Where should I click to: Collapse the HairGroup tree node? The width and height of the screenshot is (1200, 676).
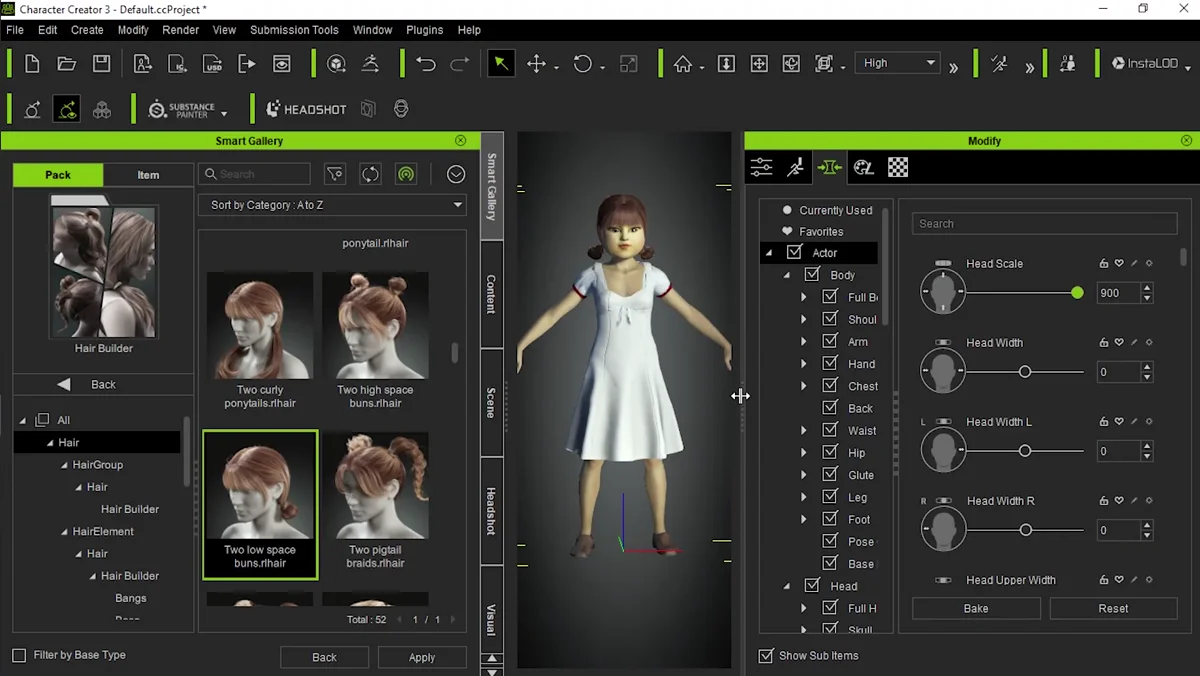coord(64,465)
